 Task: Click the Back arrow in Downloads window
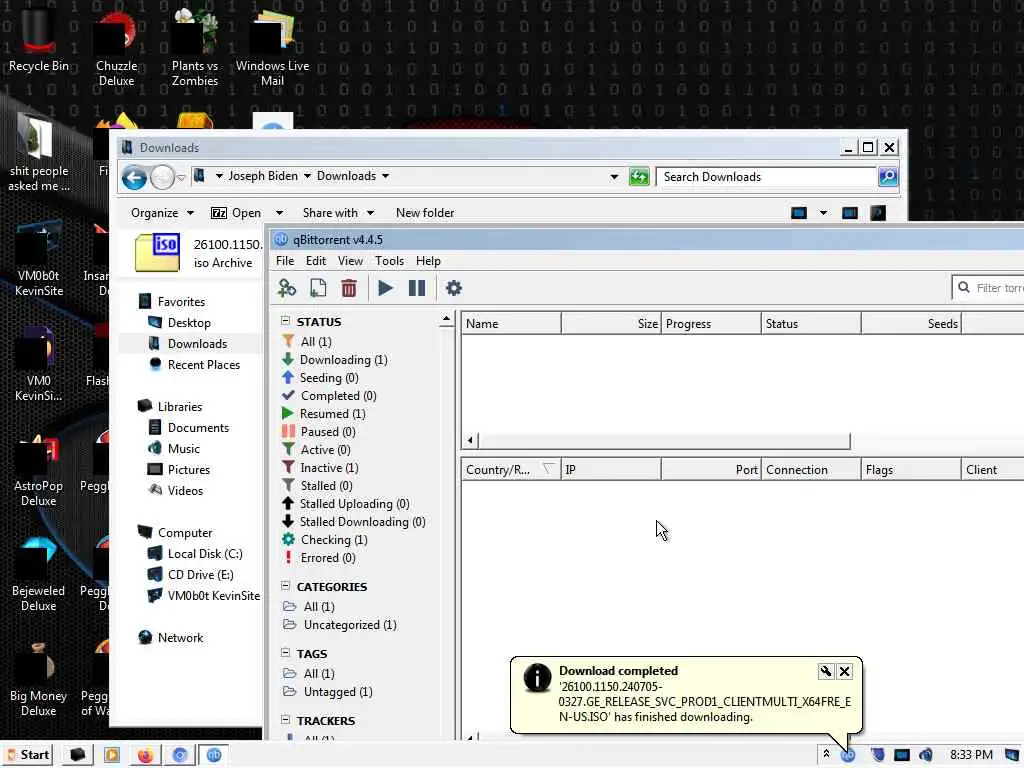click(135, 177)
